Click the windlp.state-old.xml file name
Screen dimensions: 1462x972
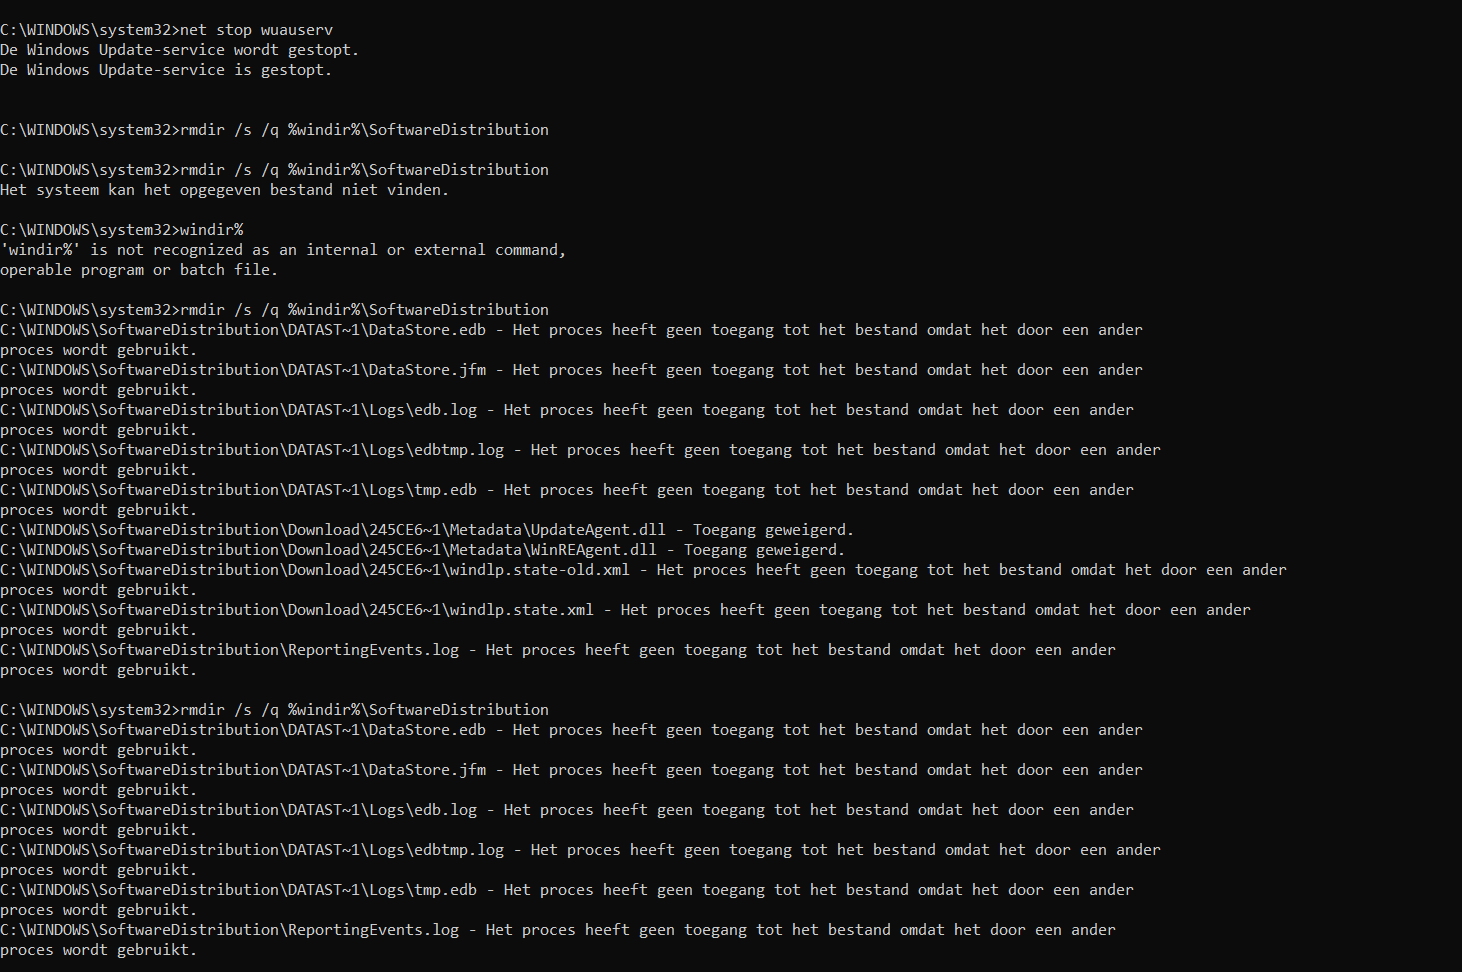[x=539, y=570]
